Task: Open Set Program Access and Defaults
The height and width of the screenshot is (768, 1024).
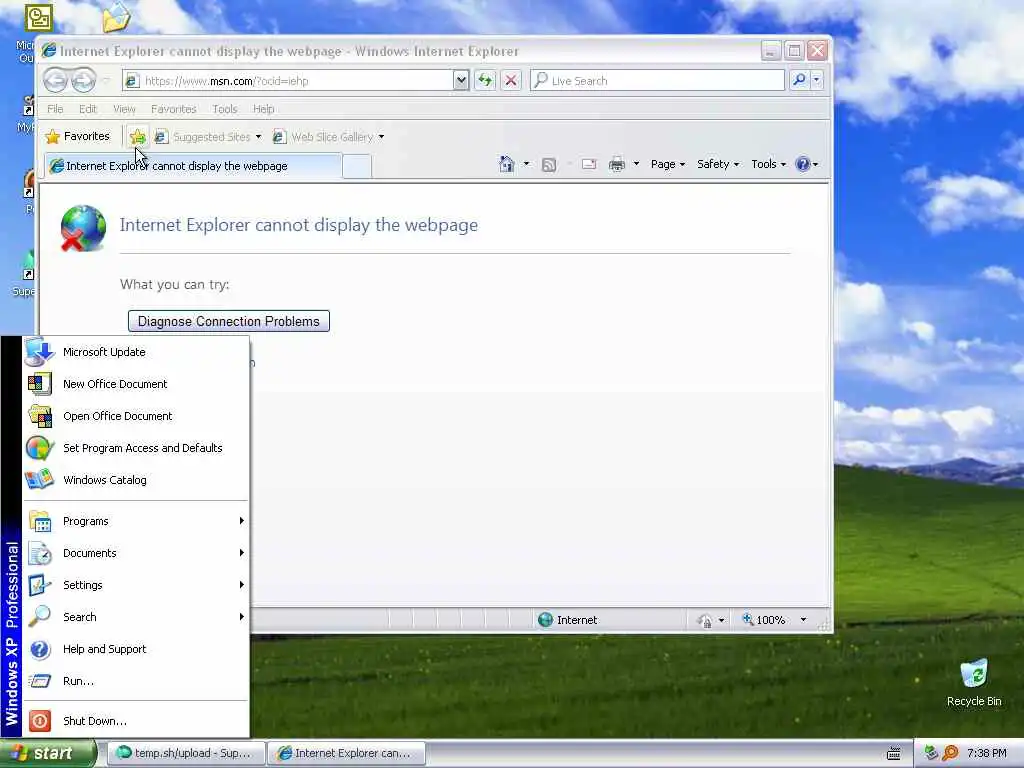Action: [x=136, y=448]
